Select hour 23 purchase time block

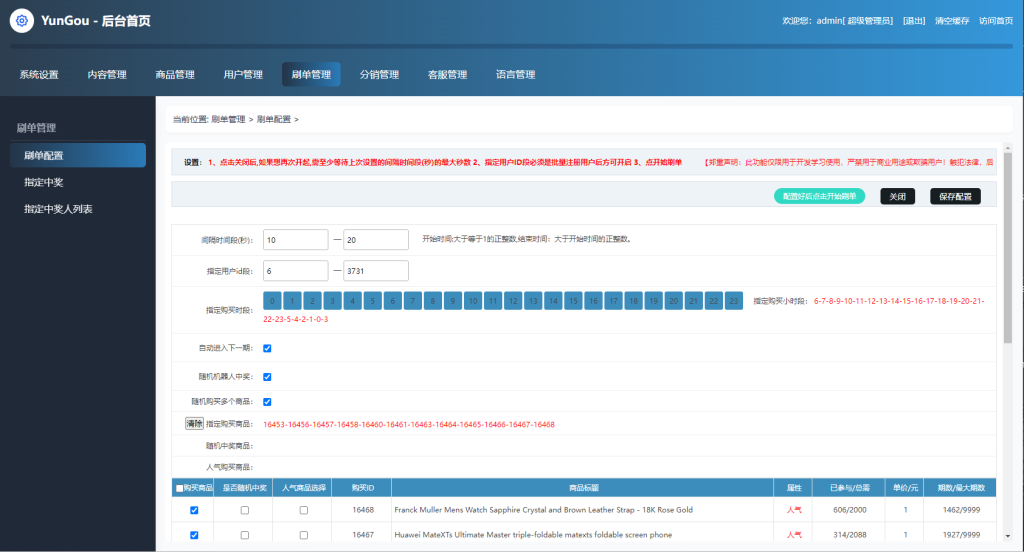coord(733,300)
